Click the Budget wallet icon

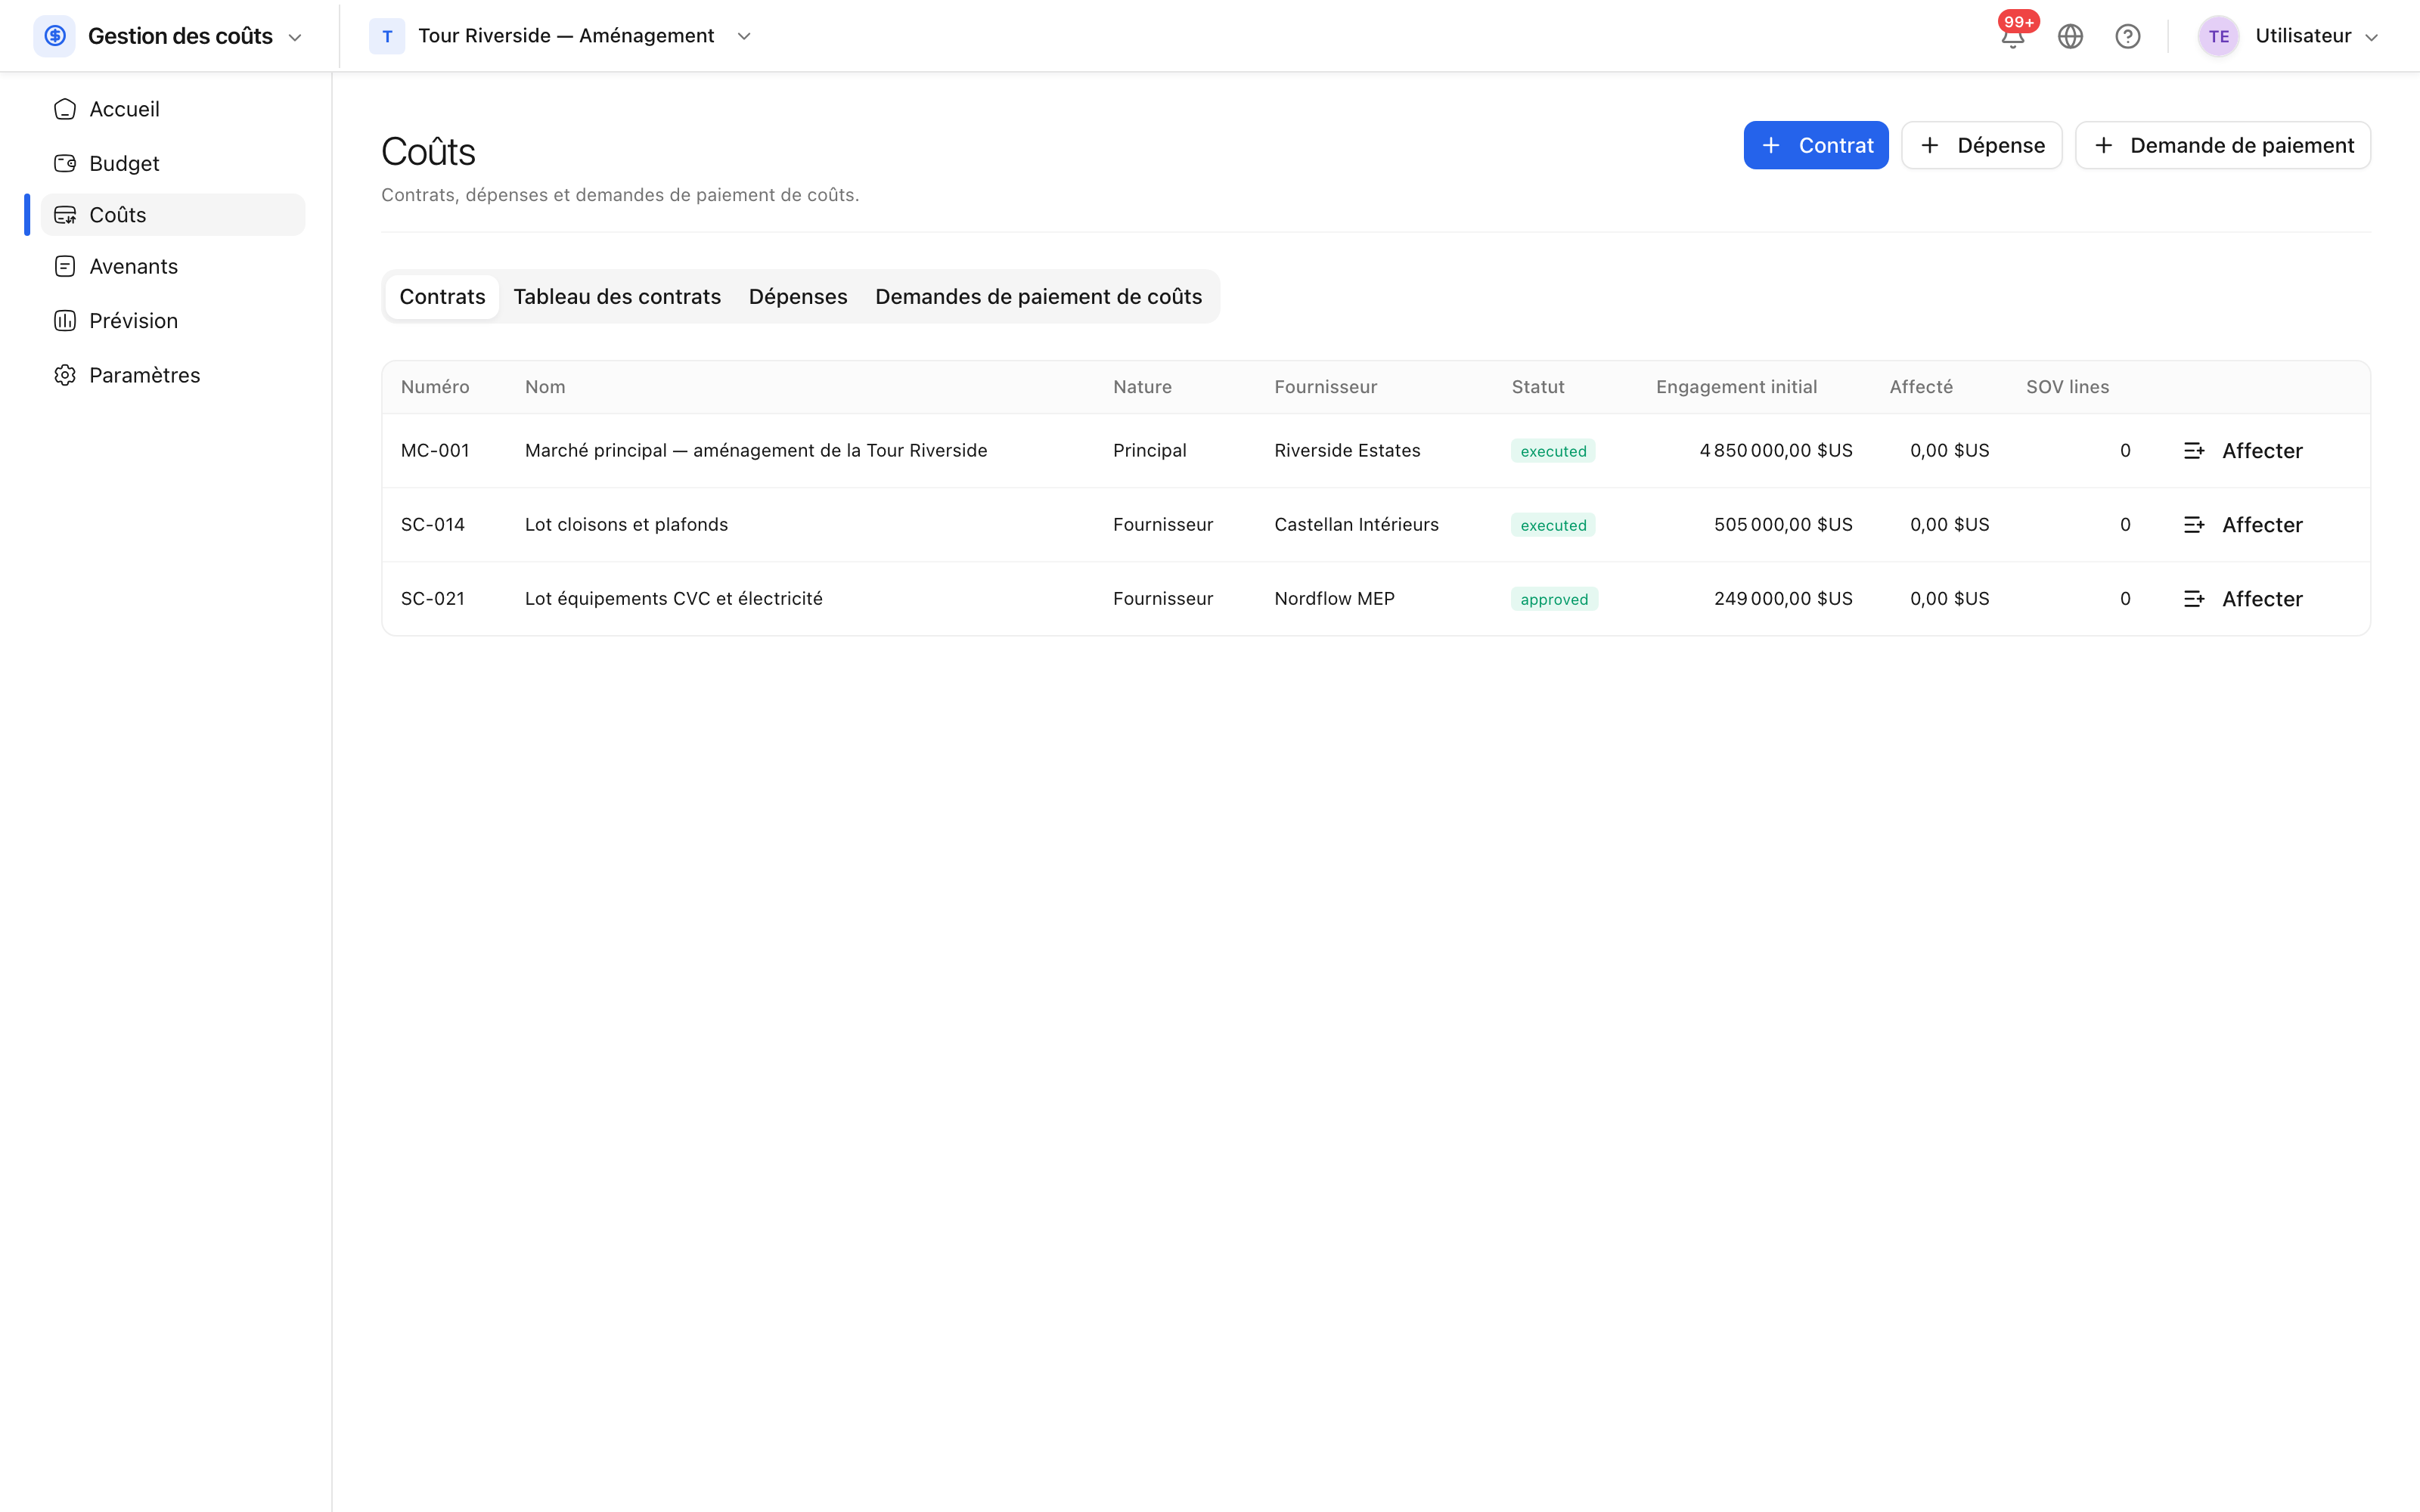tap(65, 163)
